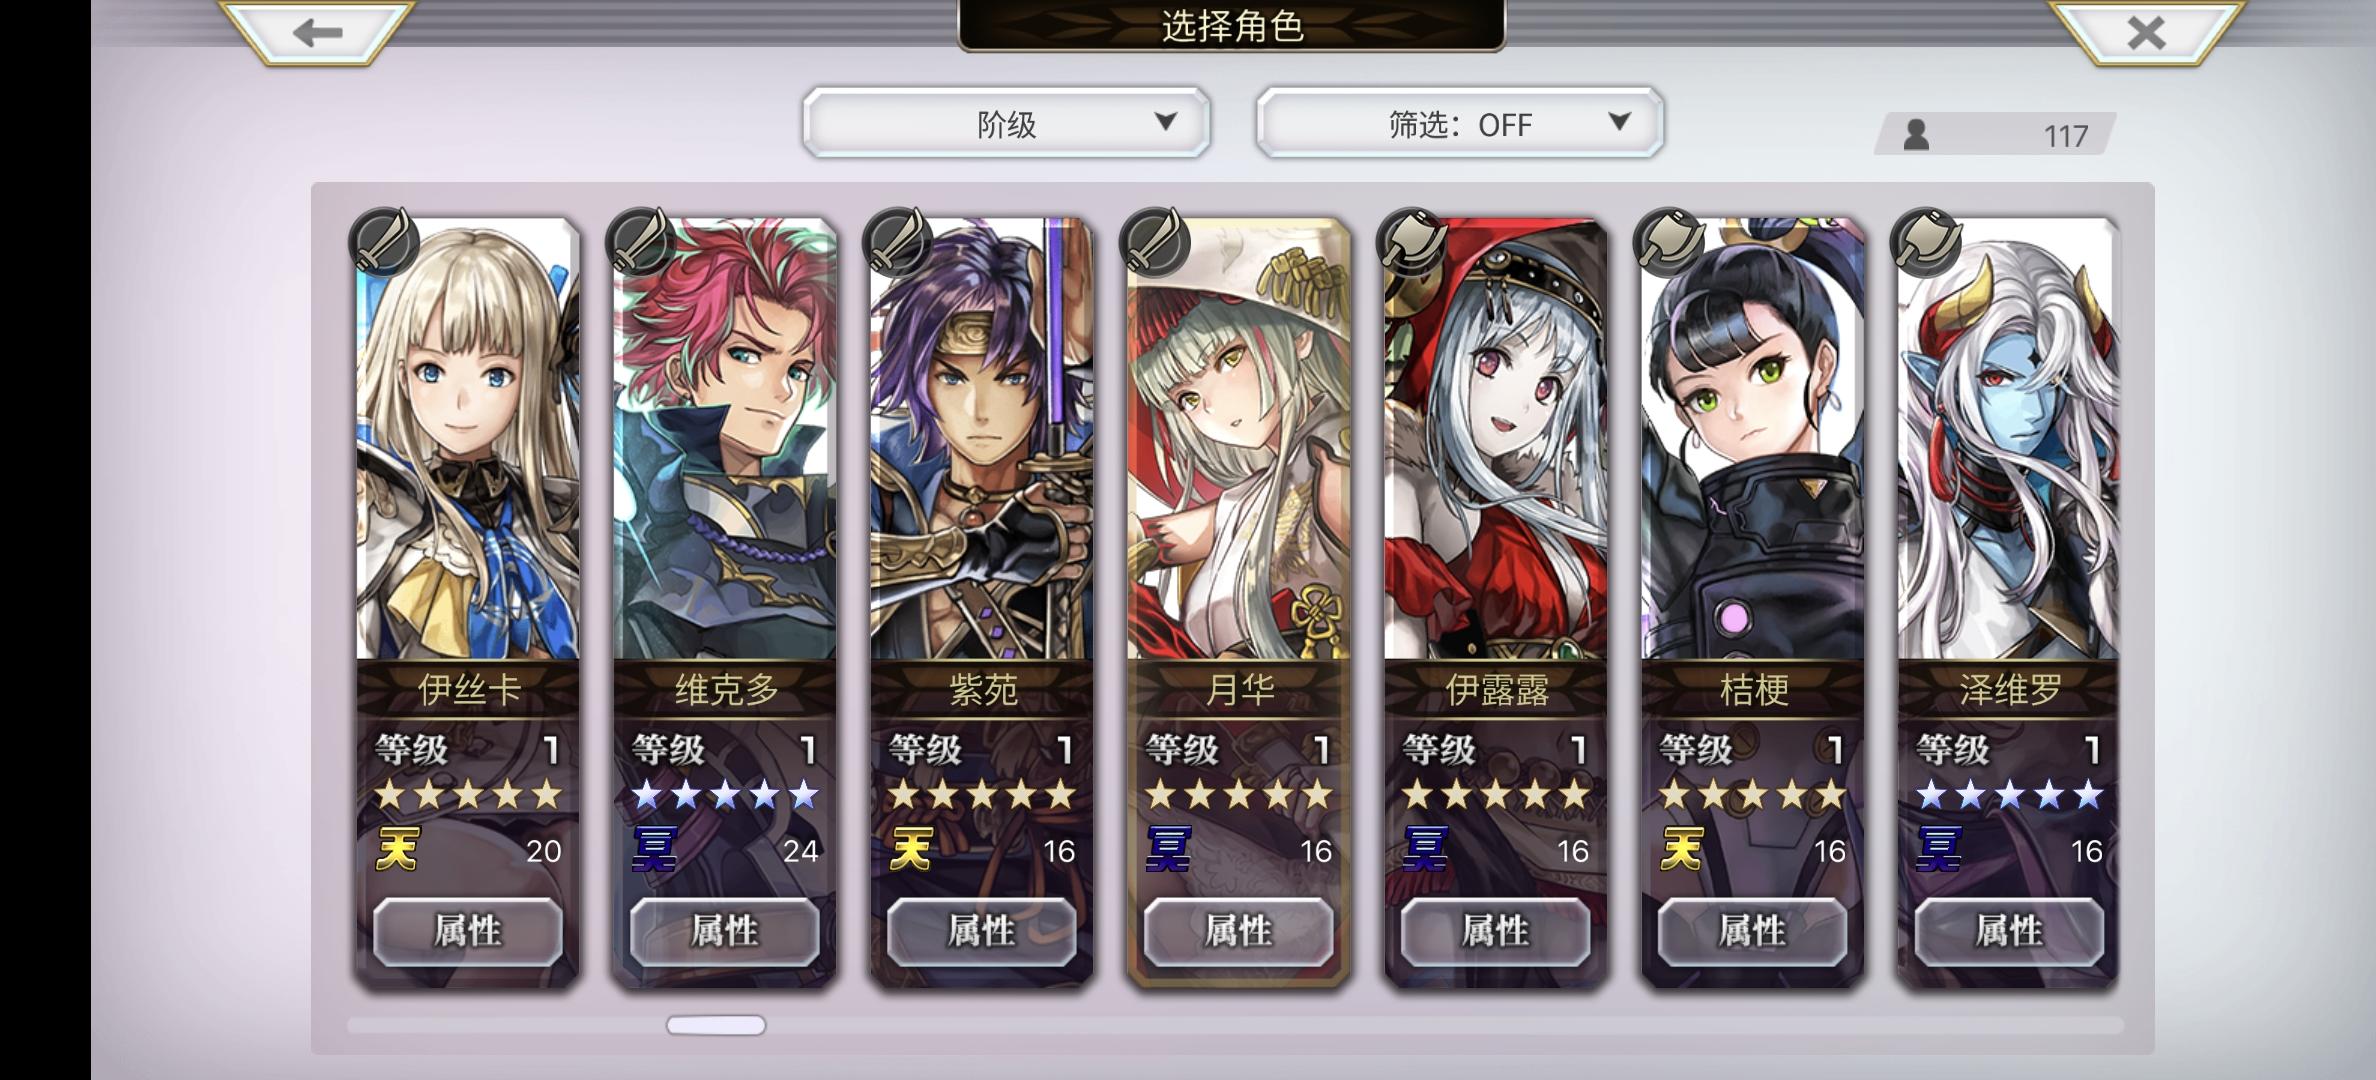
Task: Open the 阶级 sort dropdown
Action: tap(1006, 122)
